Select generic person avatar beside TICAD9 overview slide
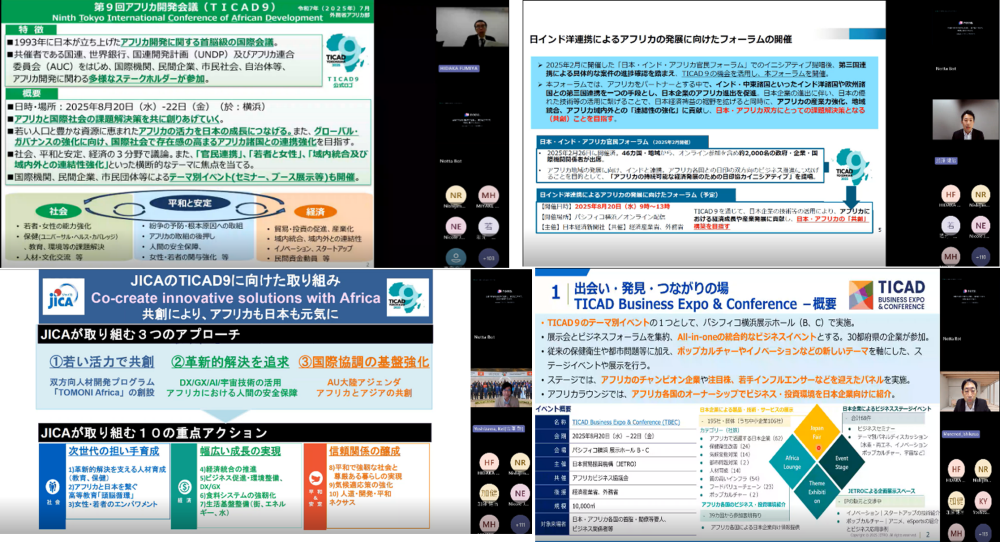1000x542 pixels. click(455, 257)
